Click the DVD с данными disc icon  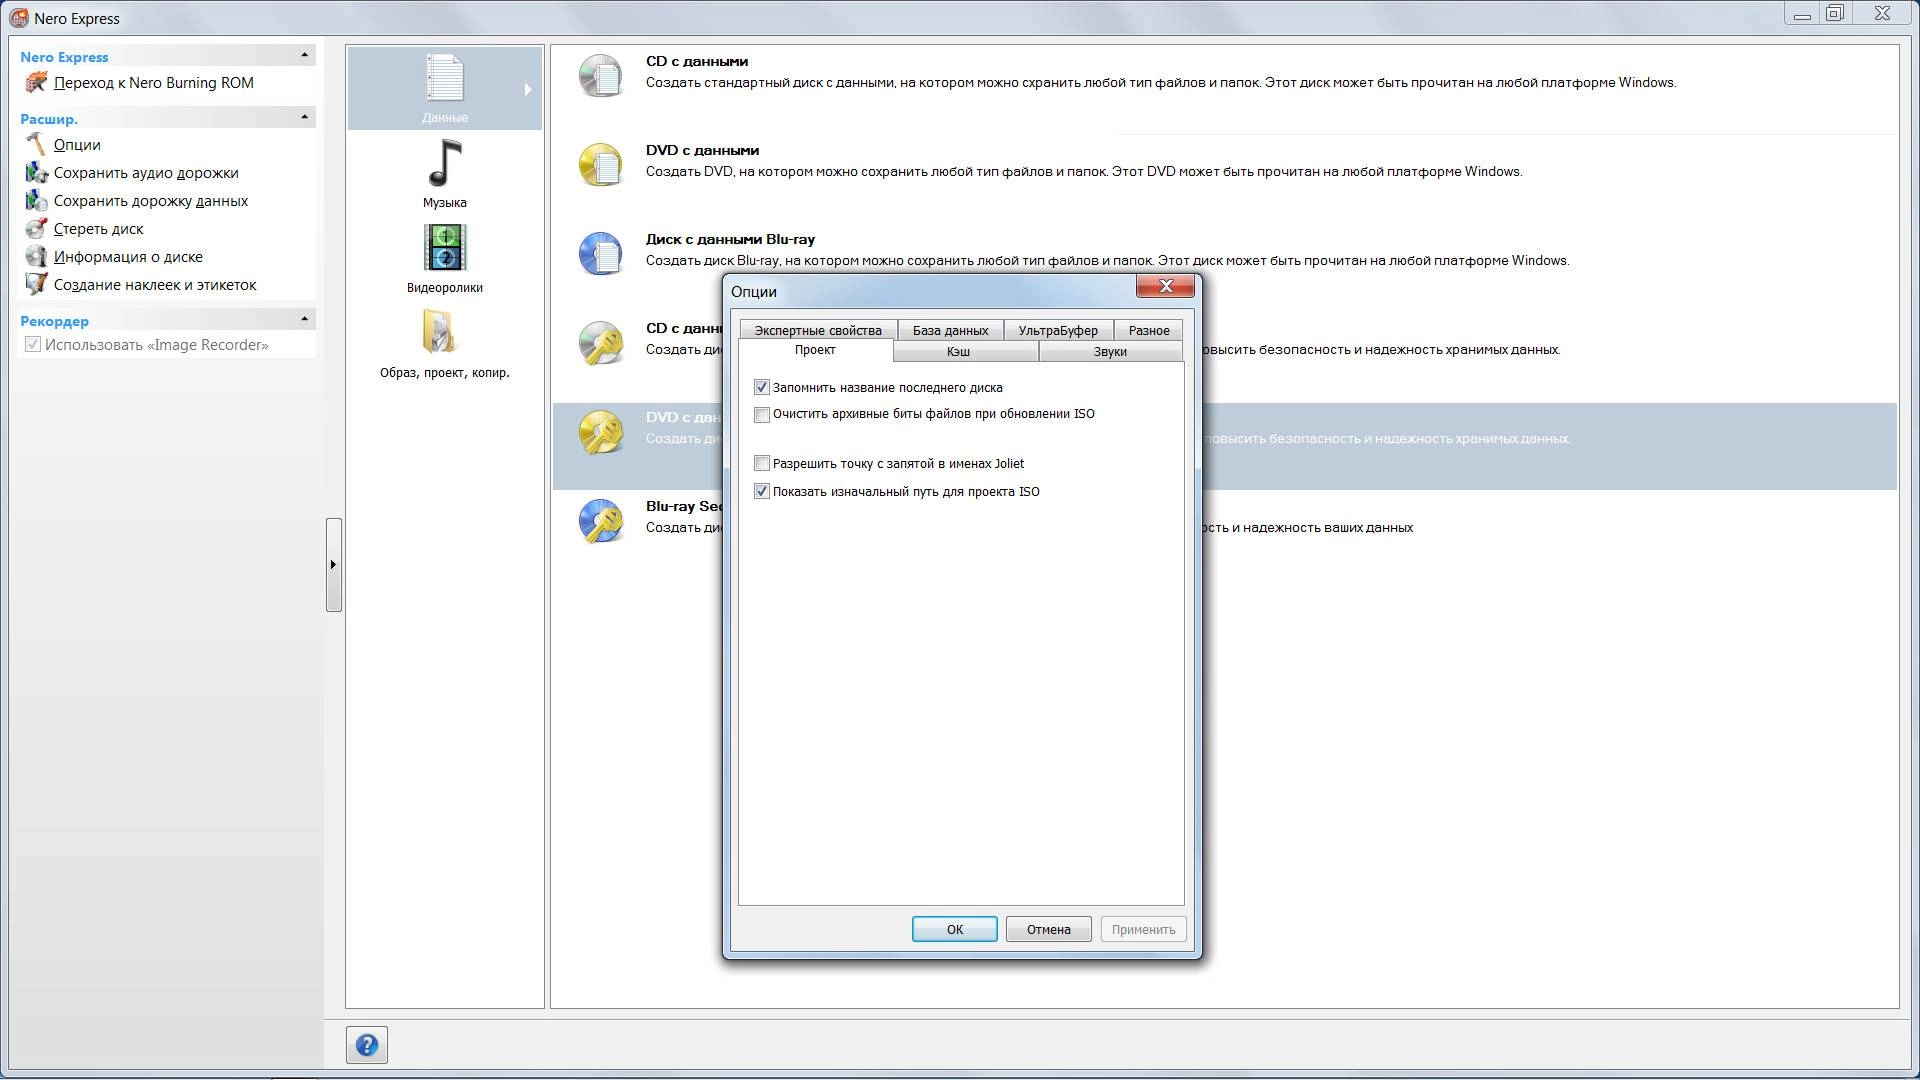point(601,165)
